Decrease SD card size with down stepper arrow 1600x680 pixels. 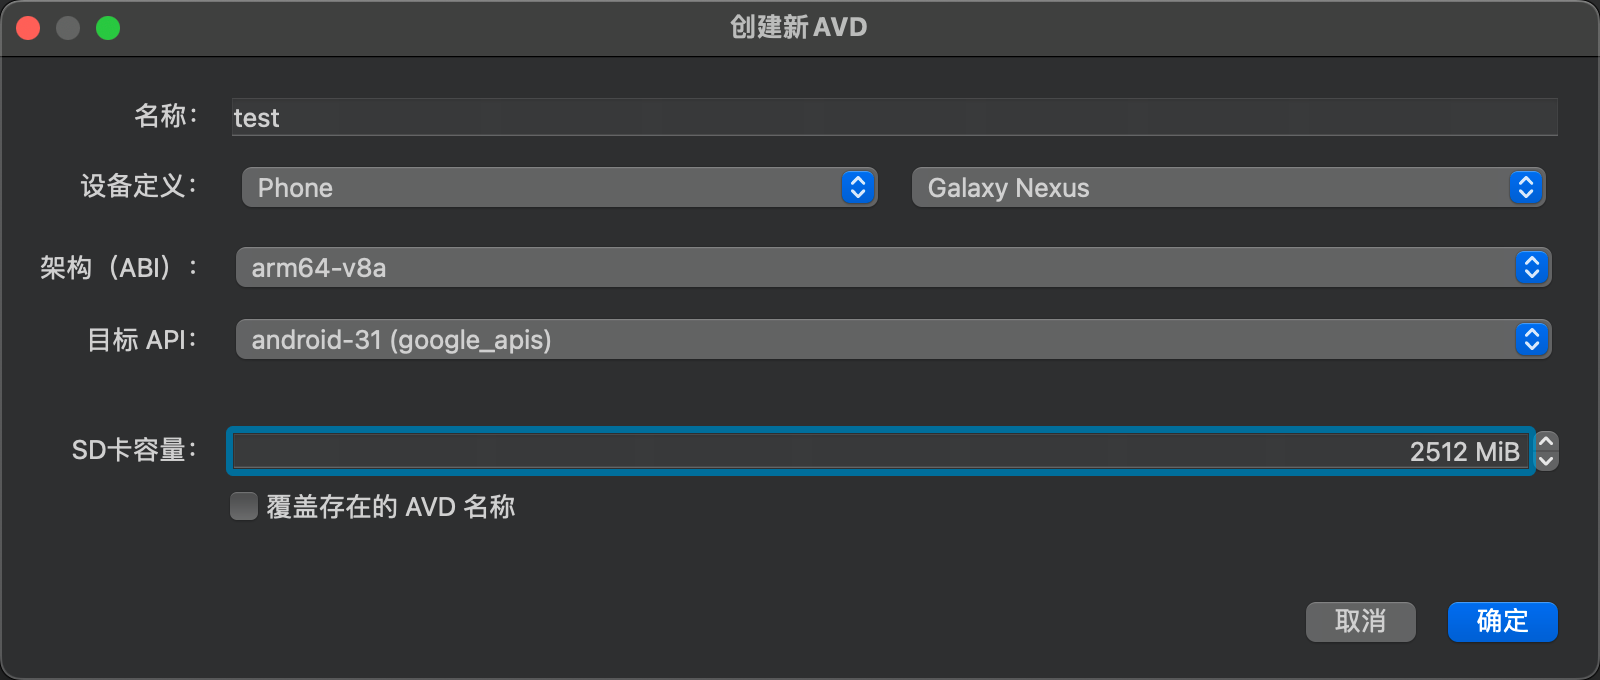pos(1547,461)
